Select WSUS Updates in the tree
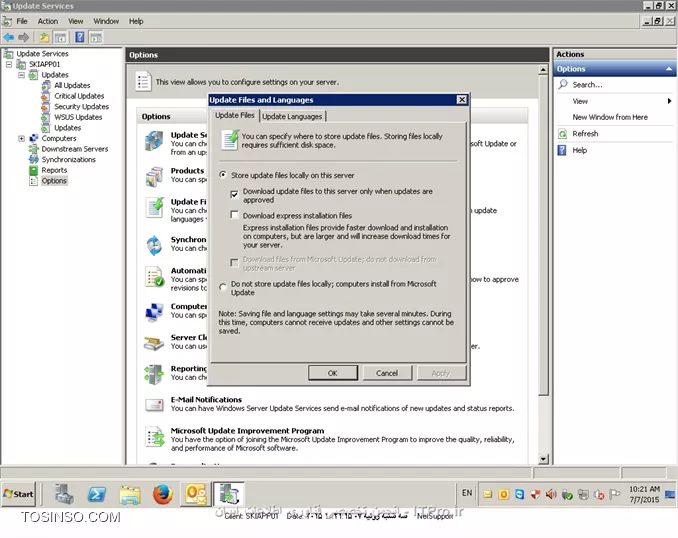Viewport: 678px width, 538px height. click(x=78, y=117)
